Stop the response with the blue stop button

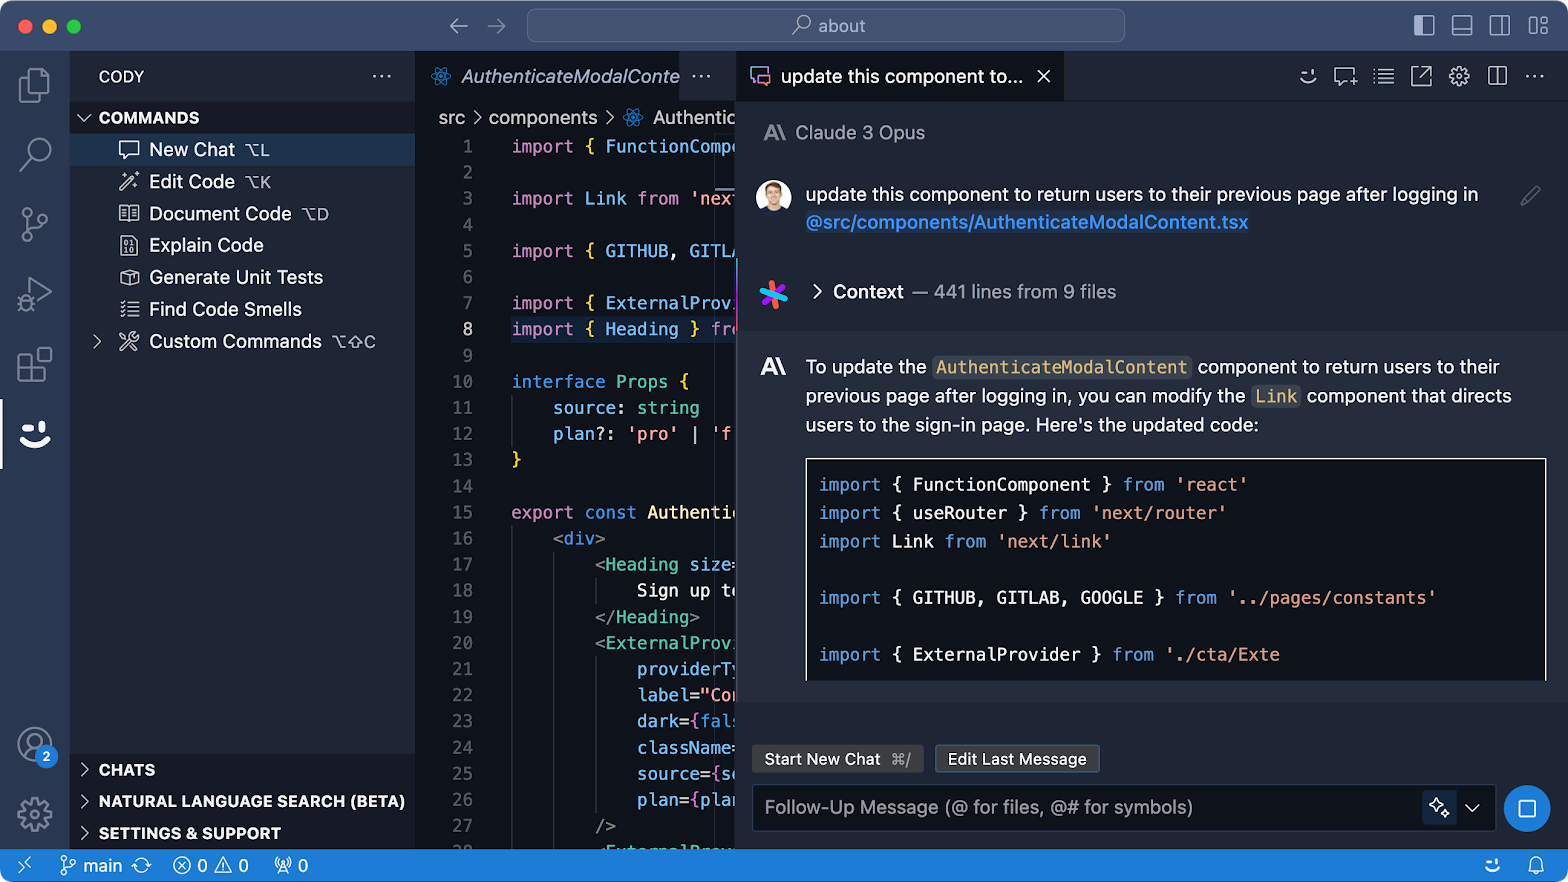(x=1526, y=808)
